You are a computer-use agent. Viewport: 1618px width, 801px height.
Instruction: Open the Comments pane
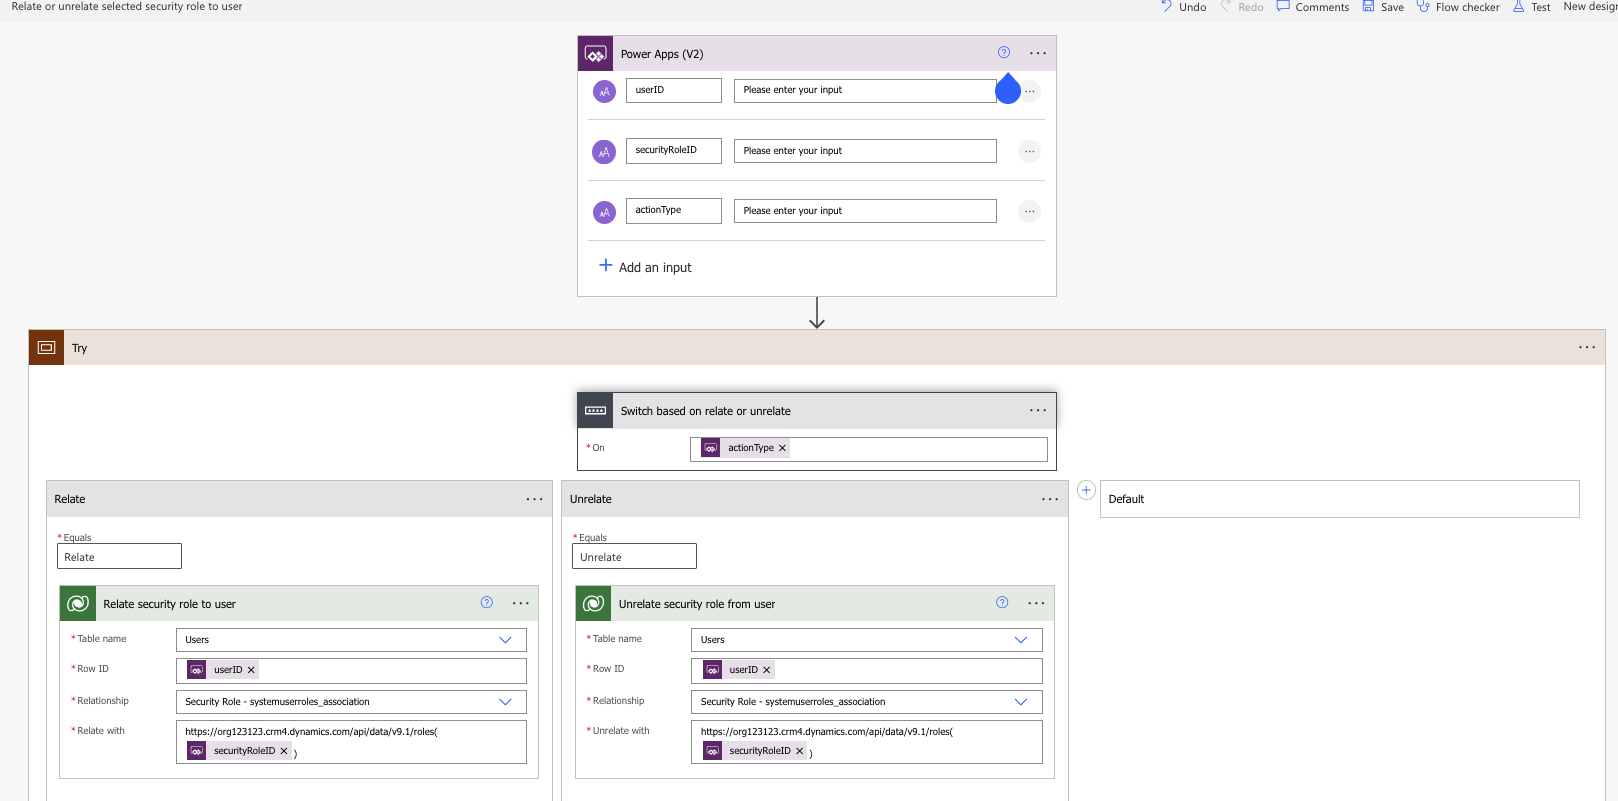pyautogui.click(x=1313, y=7)
